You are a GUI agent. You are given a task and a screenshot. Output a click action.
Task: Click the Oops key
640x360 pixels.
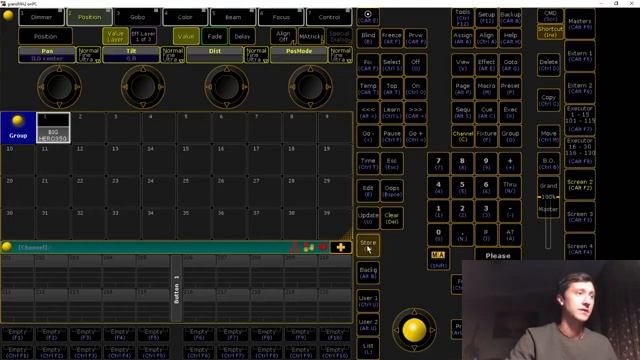point(392,191)
